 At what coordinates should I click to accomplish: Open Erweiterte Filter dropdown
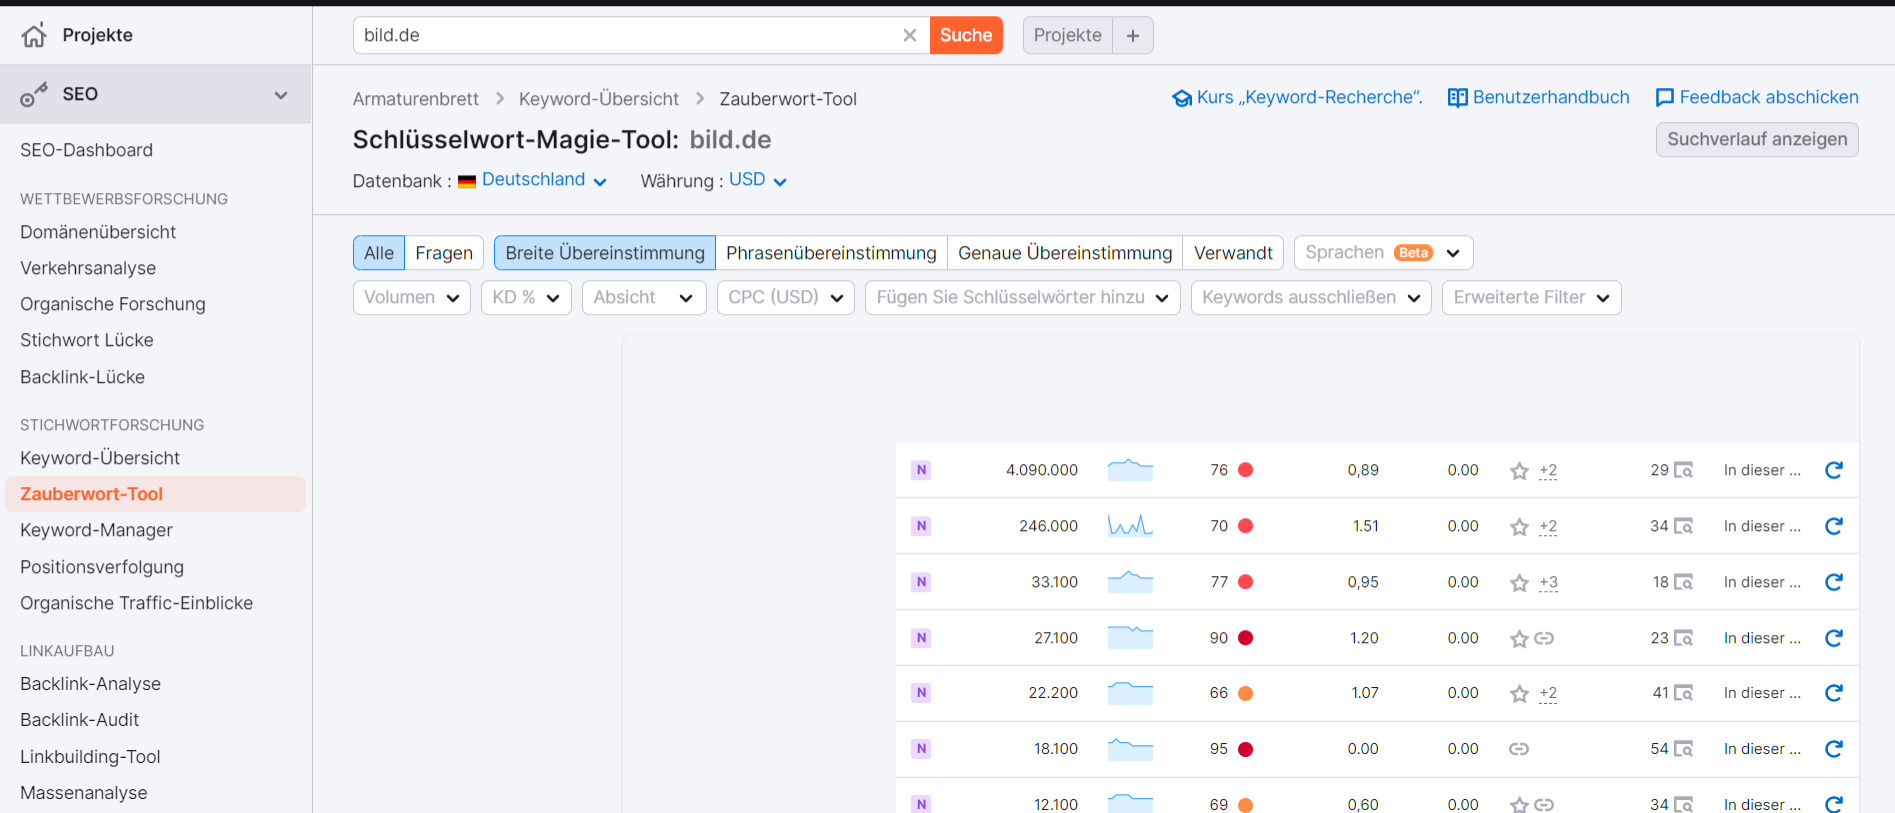click(1532, 298)
